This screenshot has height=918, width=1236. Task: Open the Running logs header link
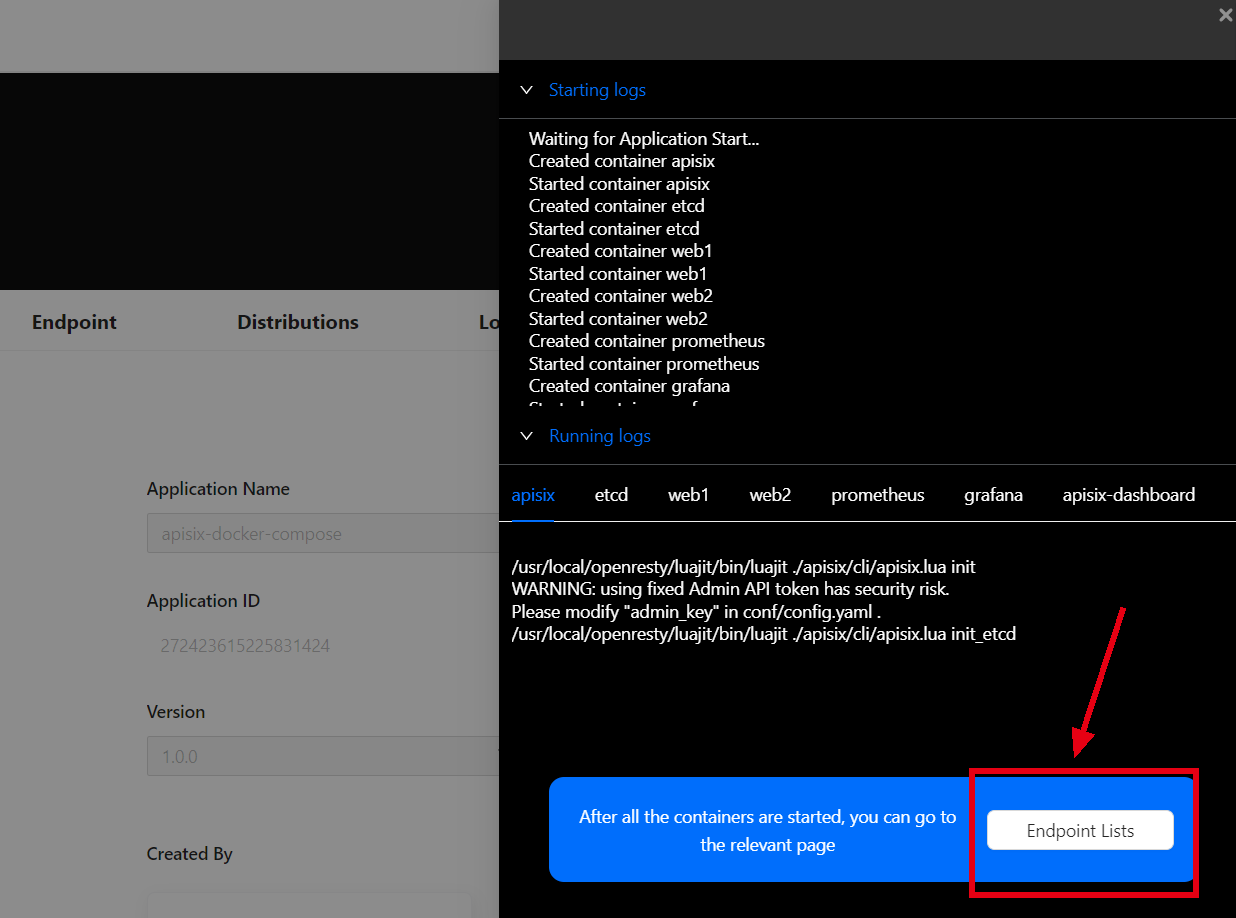coord(600,436)
